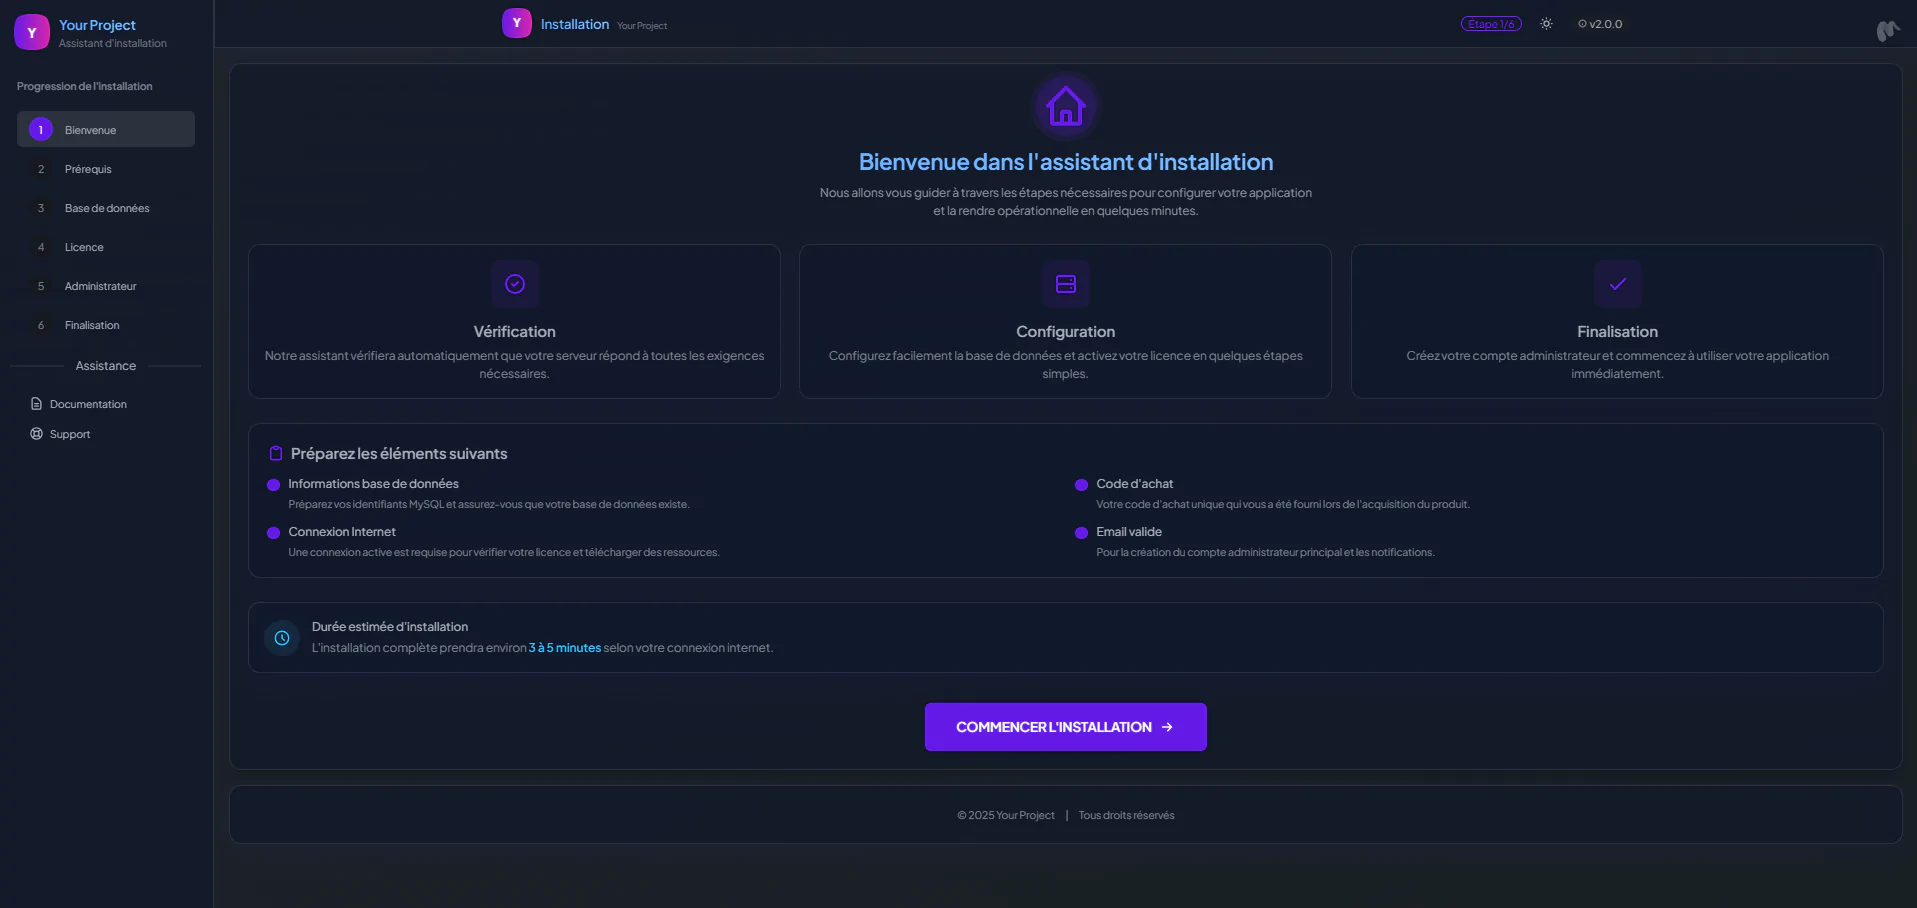Open the Base de données step
The image size is (1917, 908).
[x=106, y=208]
